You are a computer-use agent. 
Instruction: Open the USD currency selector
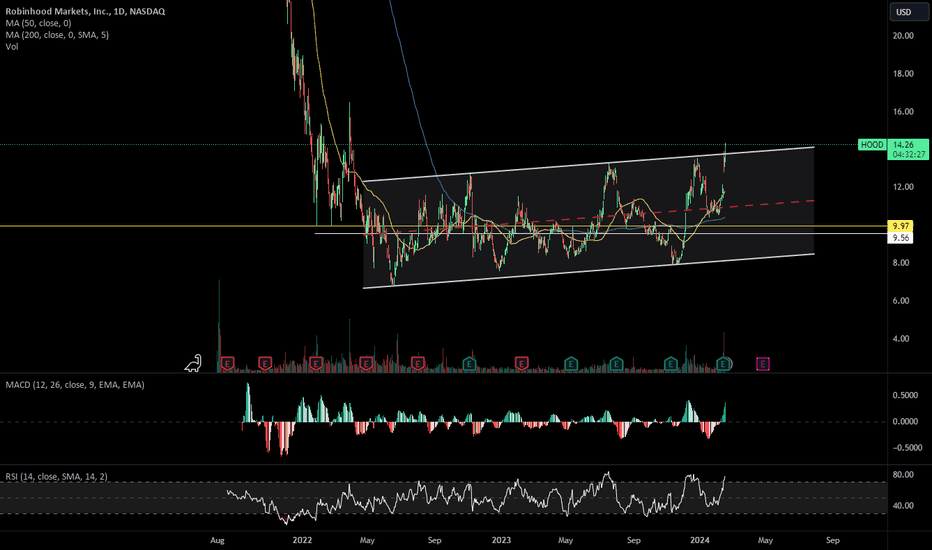[908, 12]
